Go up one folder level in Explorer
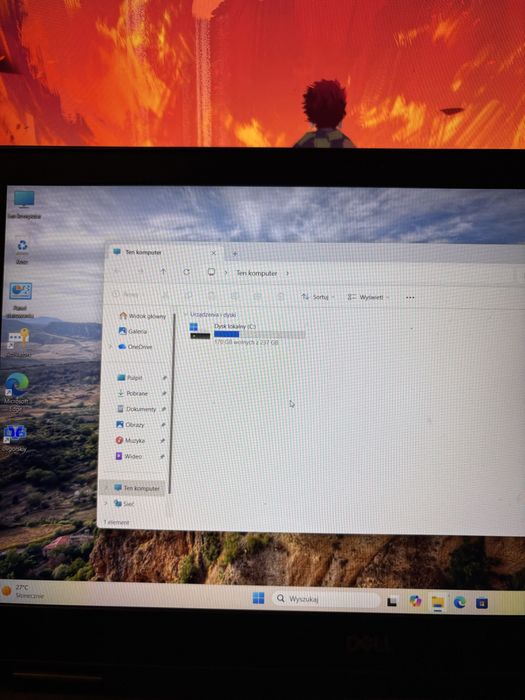The width and height of the screenshot is (525, 700). (x=163, y=271)
